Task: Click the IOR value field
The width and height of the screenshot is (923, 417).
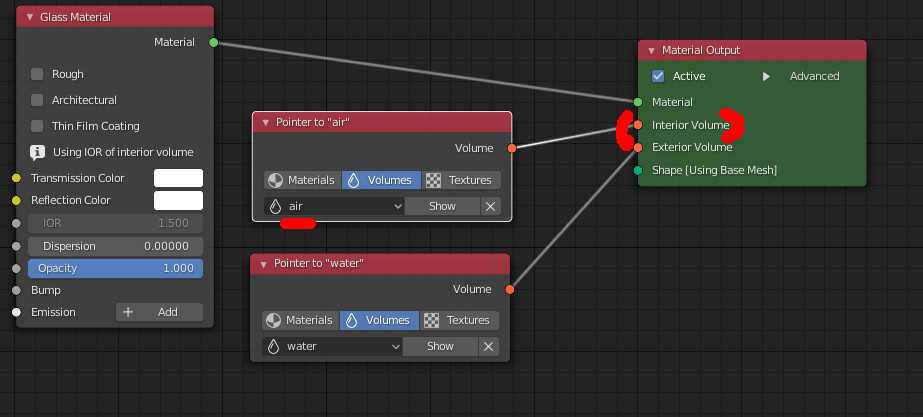Action: click(115, 223)
